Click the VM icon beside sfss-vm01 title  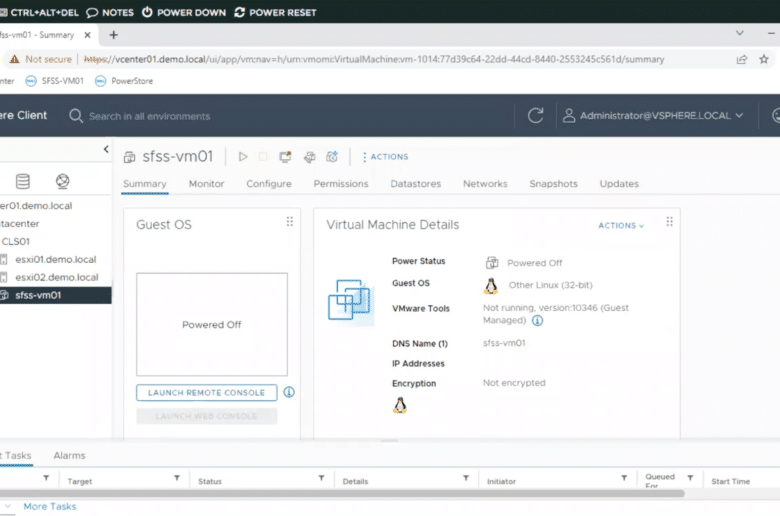129,157
